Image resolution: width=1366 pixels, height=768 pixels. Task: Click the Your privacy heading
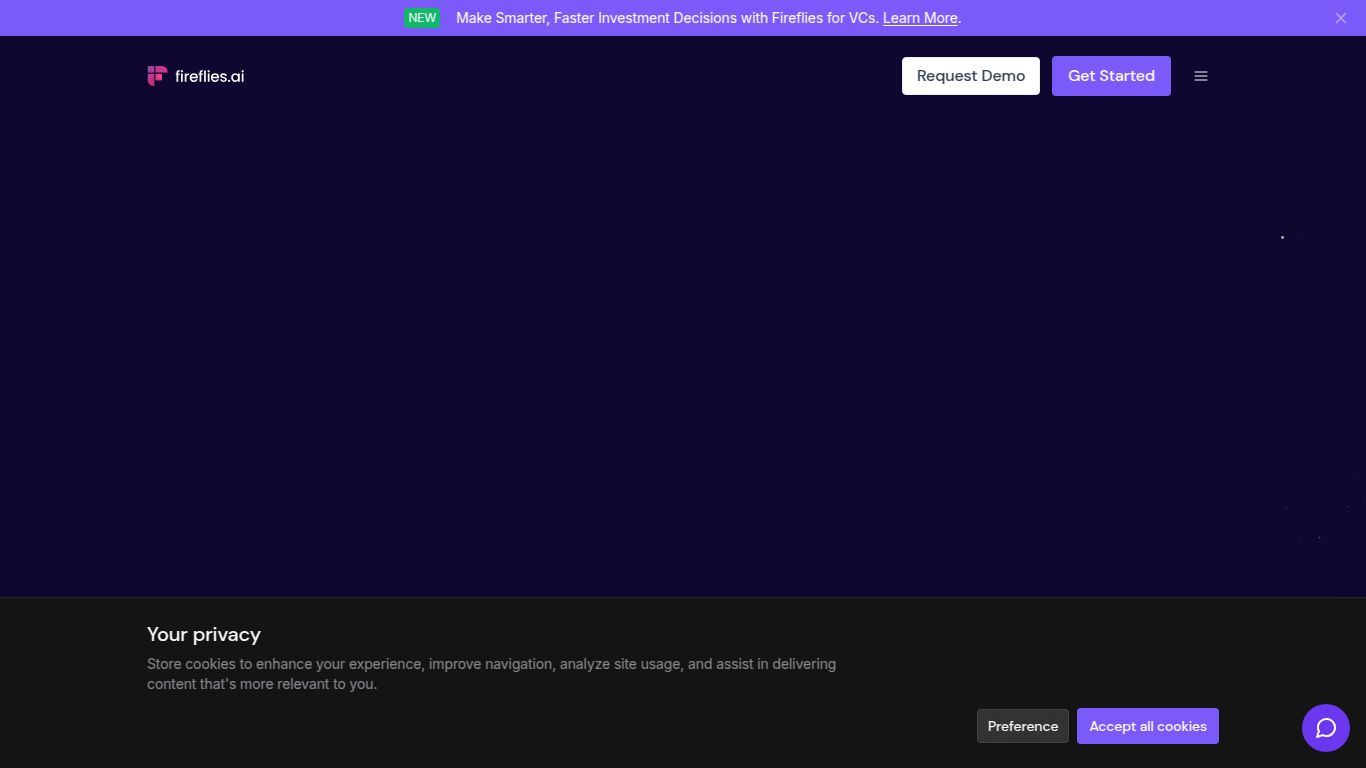(x=203, y=634)
